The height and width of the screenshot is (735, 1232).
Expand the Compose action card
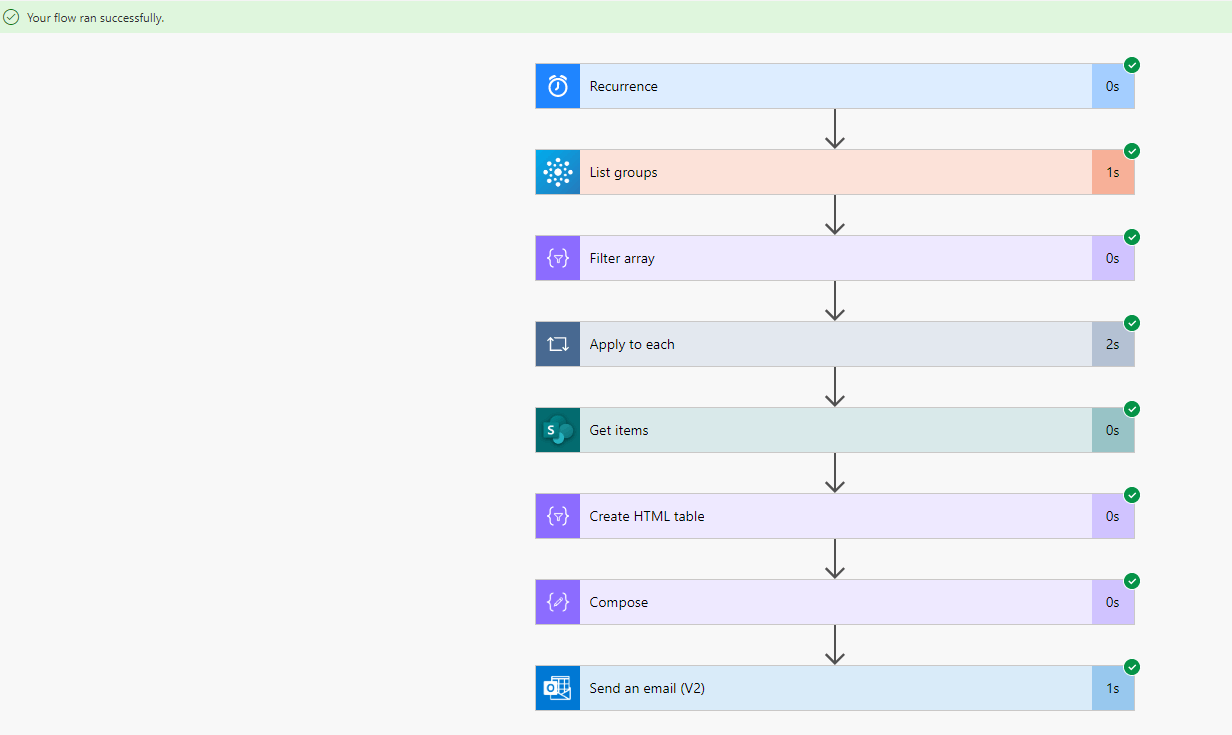pyautogui.click(x=835, y=602)
